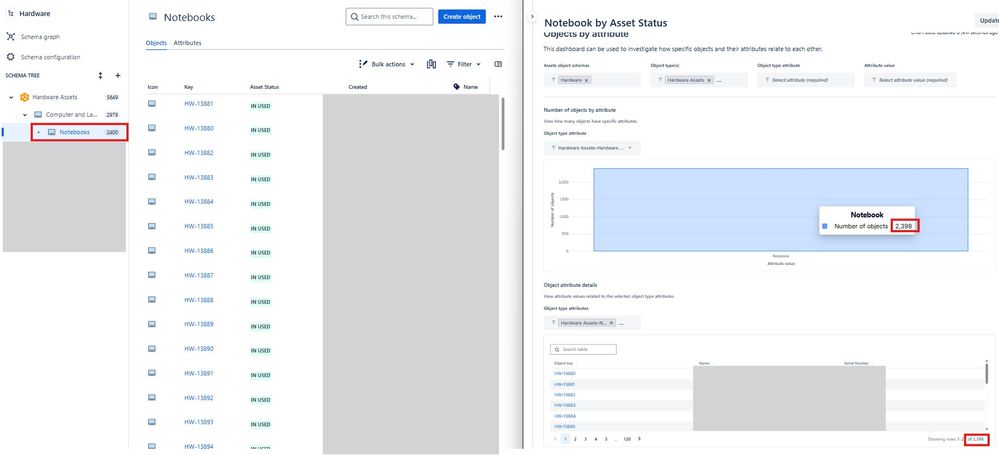The height and width of the screenshot is (455, 999).
Task: Select Computer and La... tree item label
Action: click(71, 115)
